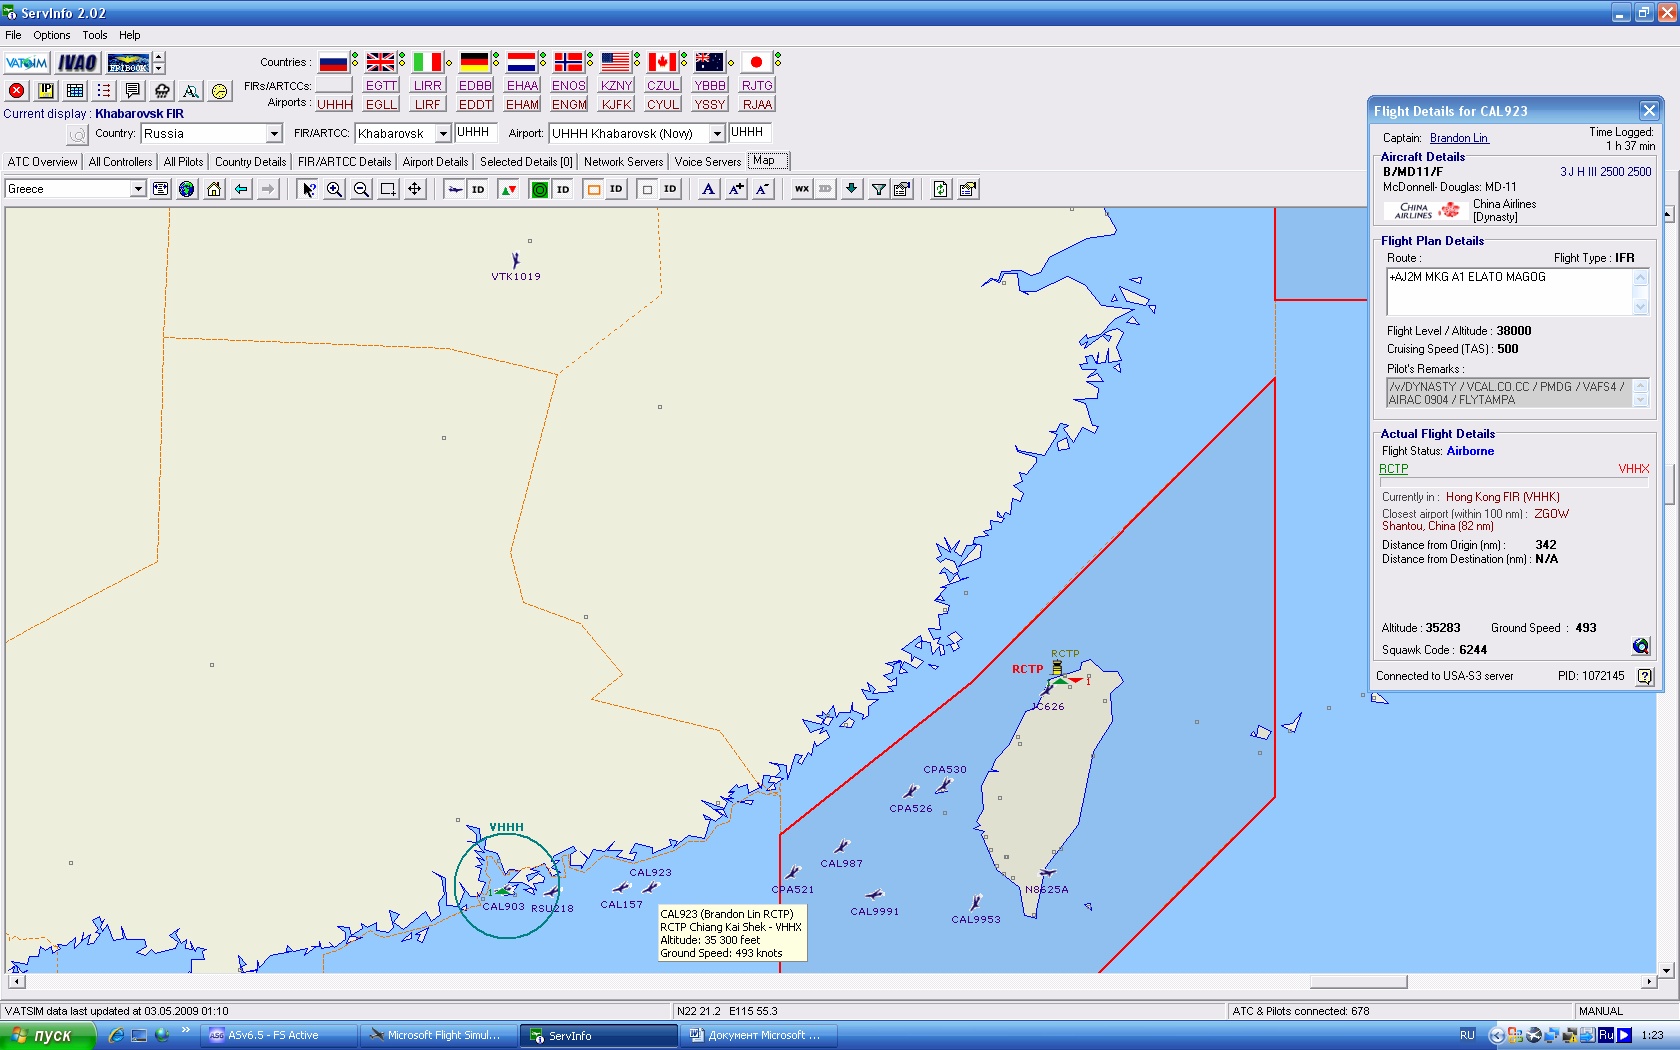The height and width of the screenshot is (1050, 1680).
Task: Toggle the WX weather overlay
Action: 802,189
